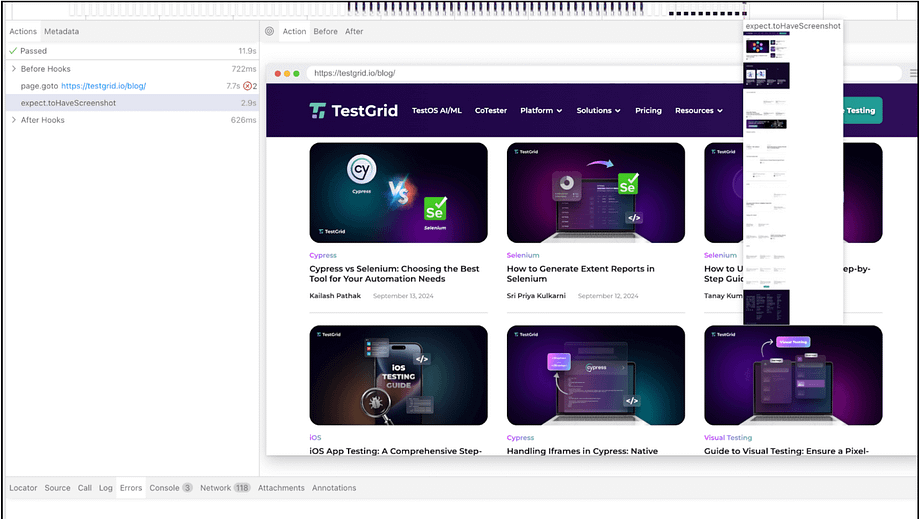Screen dimensions: 919x519
Task: Open the Extent Reports in Selenium article title
Action: point(580,274)
